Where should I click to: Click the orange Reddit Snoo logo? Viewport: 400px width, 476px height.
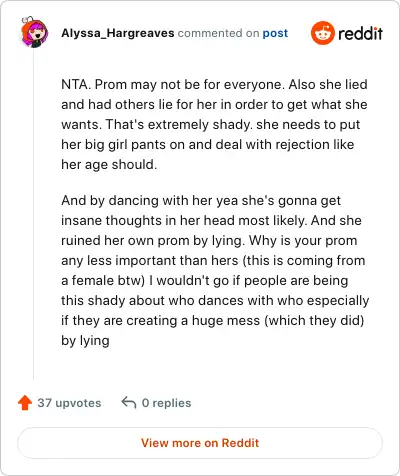[322, 33]
